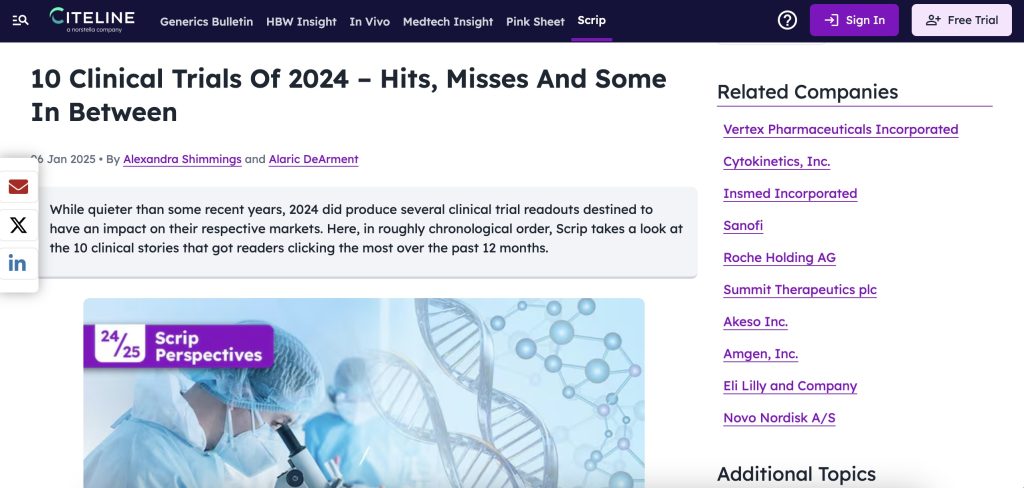
Task: View Alaric DeArment's author page
Action: 314,159
